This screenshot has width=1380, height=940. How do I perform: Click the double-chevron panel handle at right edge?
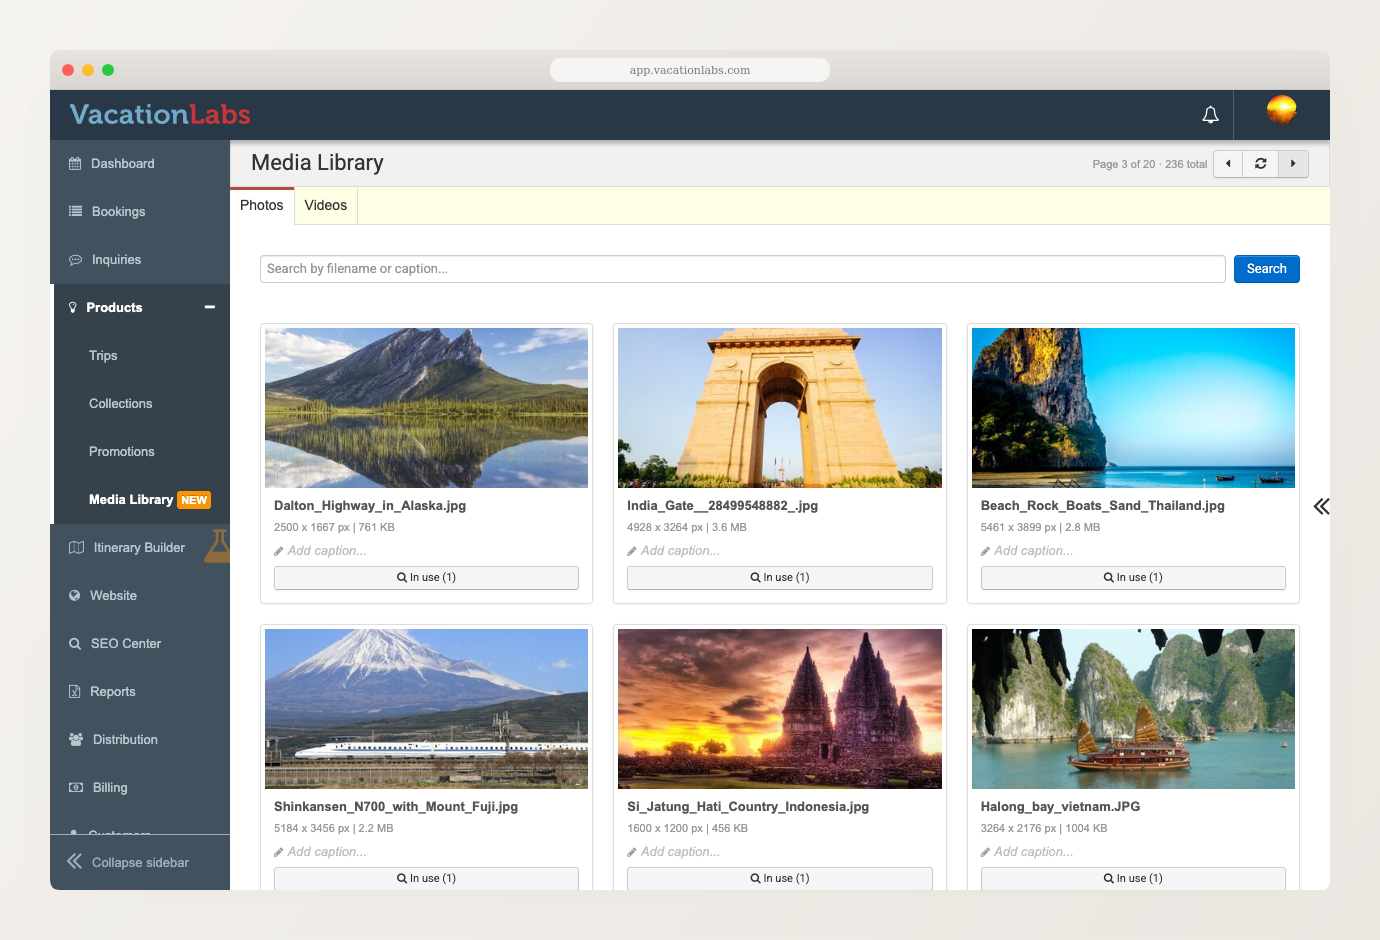[1322, 506]
